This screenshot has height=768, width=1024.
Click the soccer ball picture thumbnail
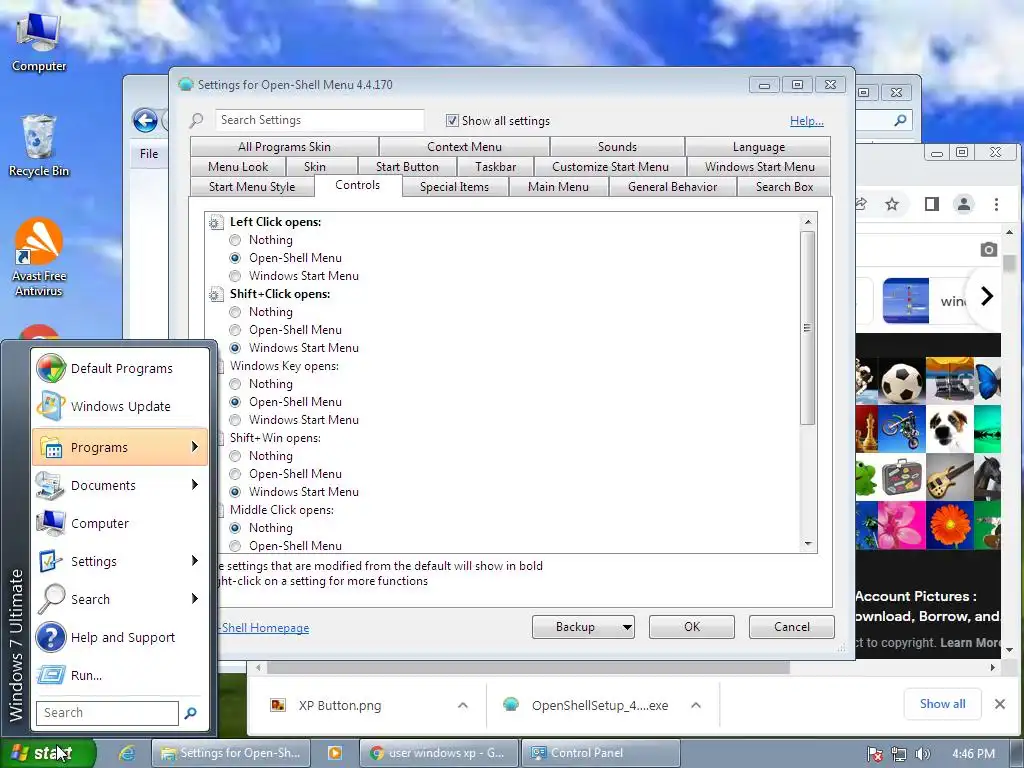pyautogui.click(x=902, y=381)
